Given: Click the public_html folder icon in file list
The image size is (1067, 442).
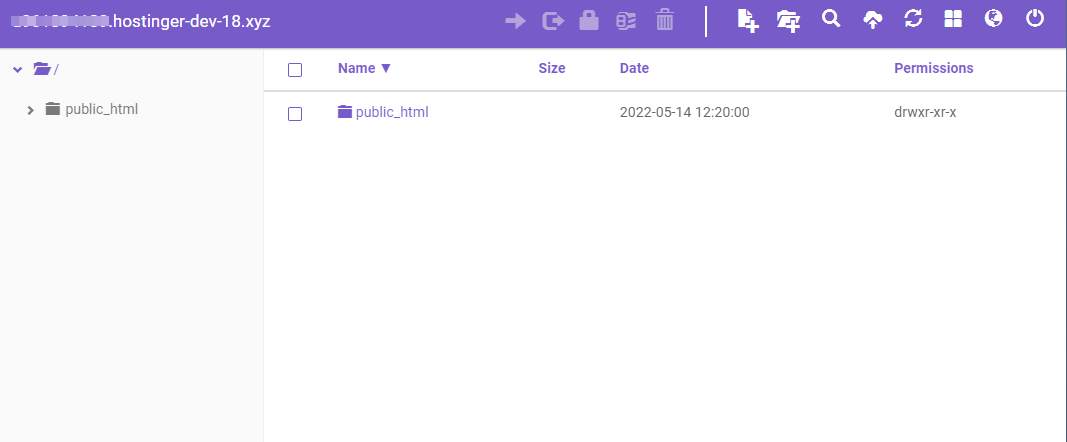Looking at the screenshot, I should (x=346, y=112).
